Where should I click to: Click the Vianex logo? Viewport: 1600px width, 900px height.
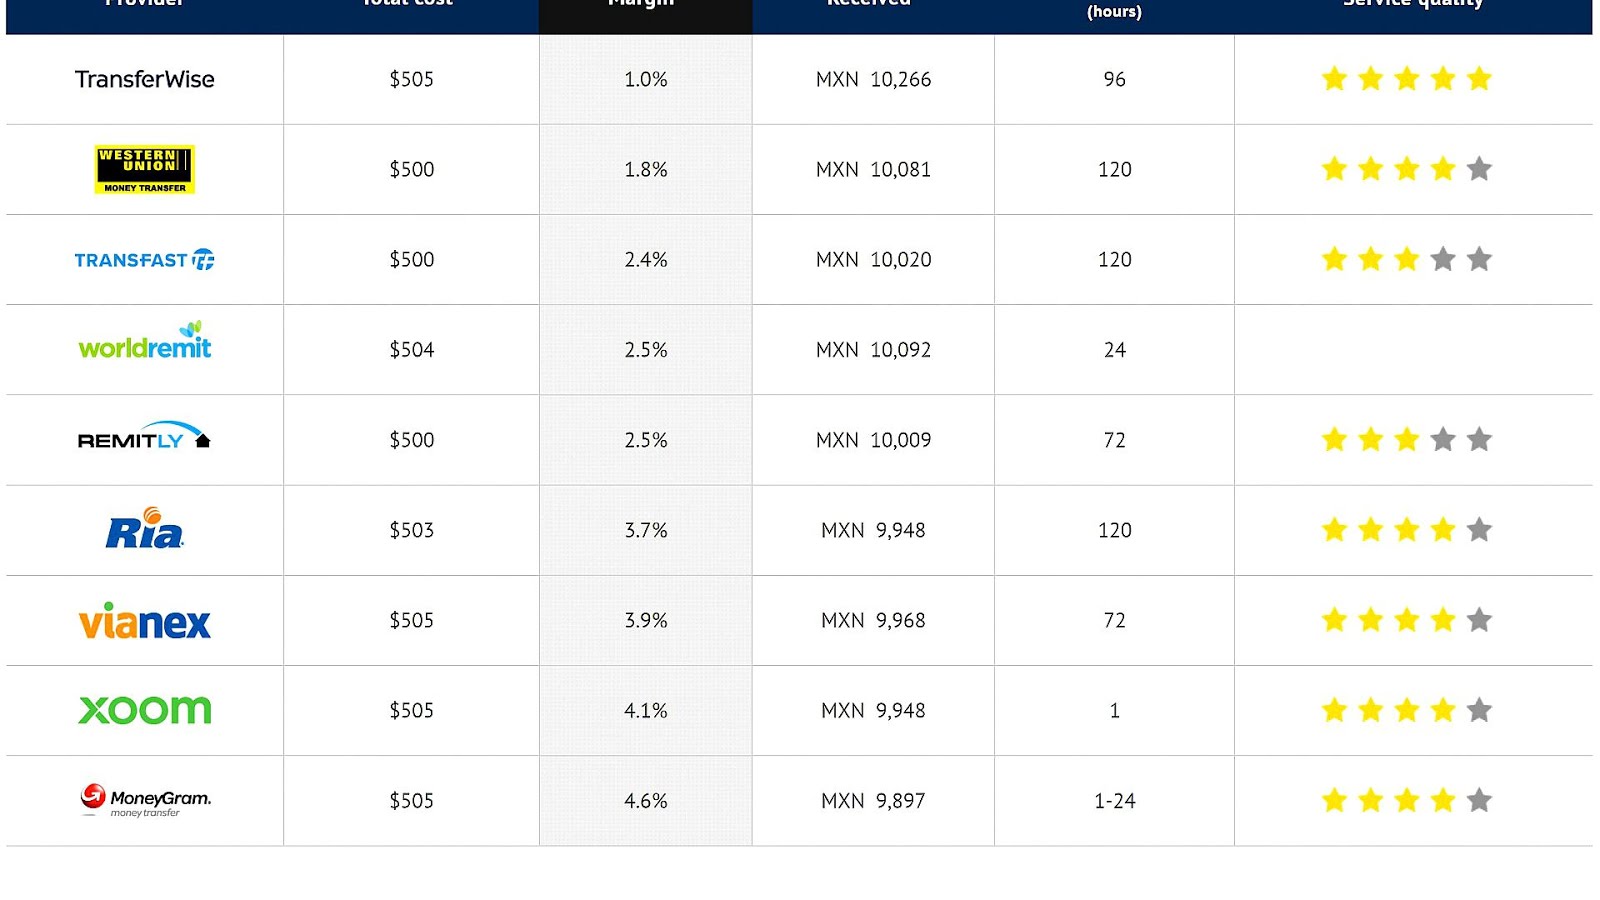pyautogui.click(x=145, y=621)
